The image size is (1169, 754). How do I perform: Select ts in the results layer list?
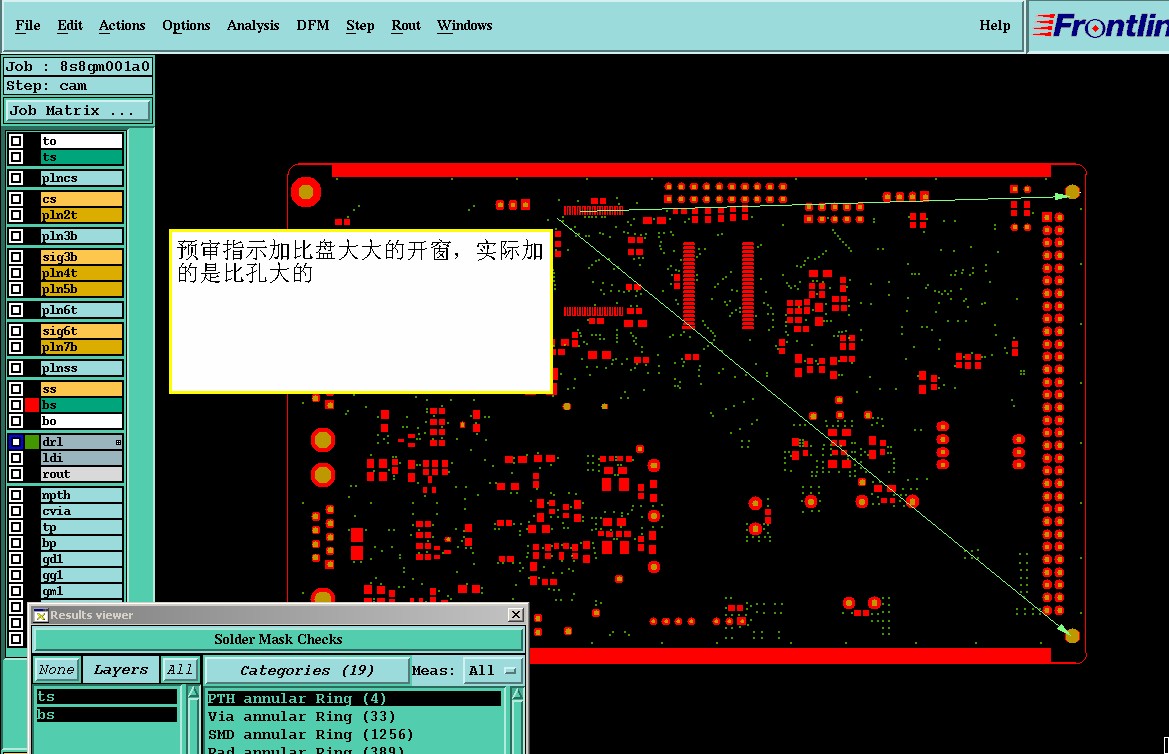click(107, 697)
